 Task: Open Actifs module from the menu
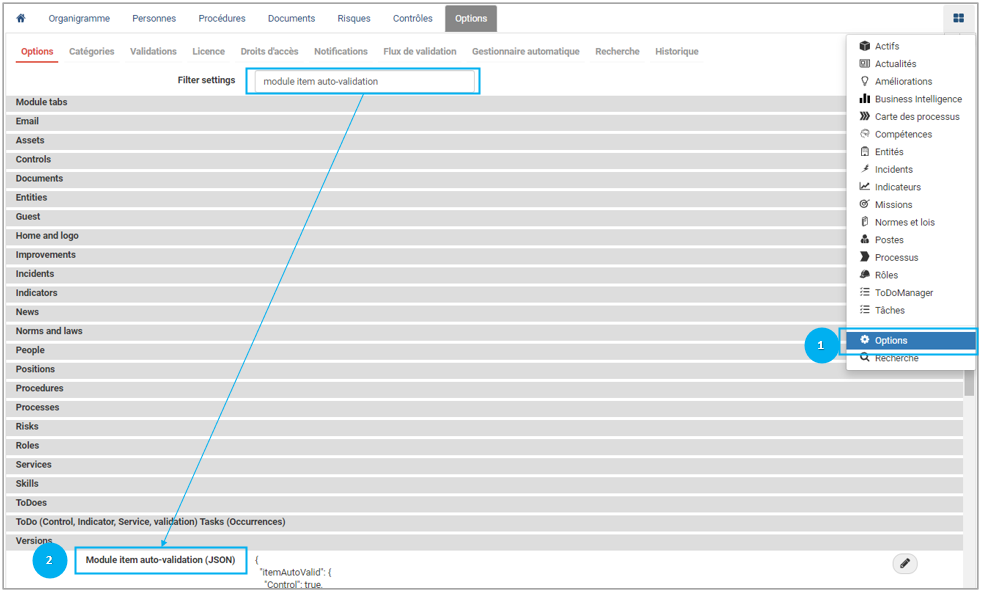[886, 46]
